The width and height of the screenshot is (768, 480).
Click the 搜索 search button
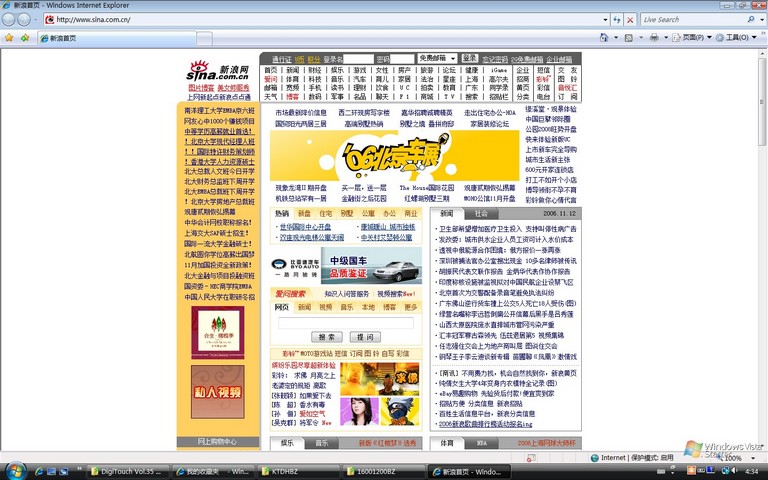[327, 337]
